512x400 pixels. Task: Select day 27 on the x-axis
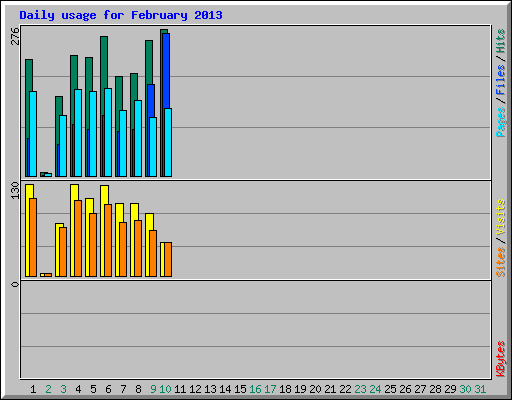(x=420, y=389)
